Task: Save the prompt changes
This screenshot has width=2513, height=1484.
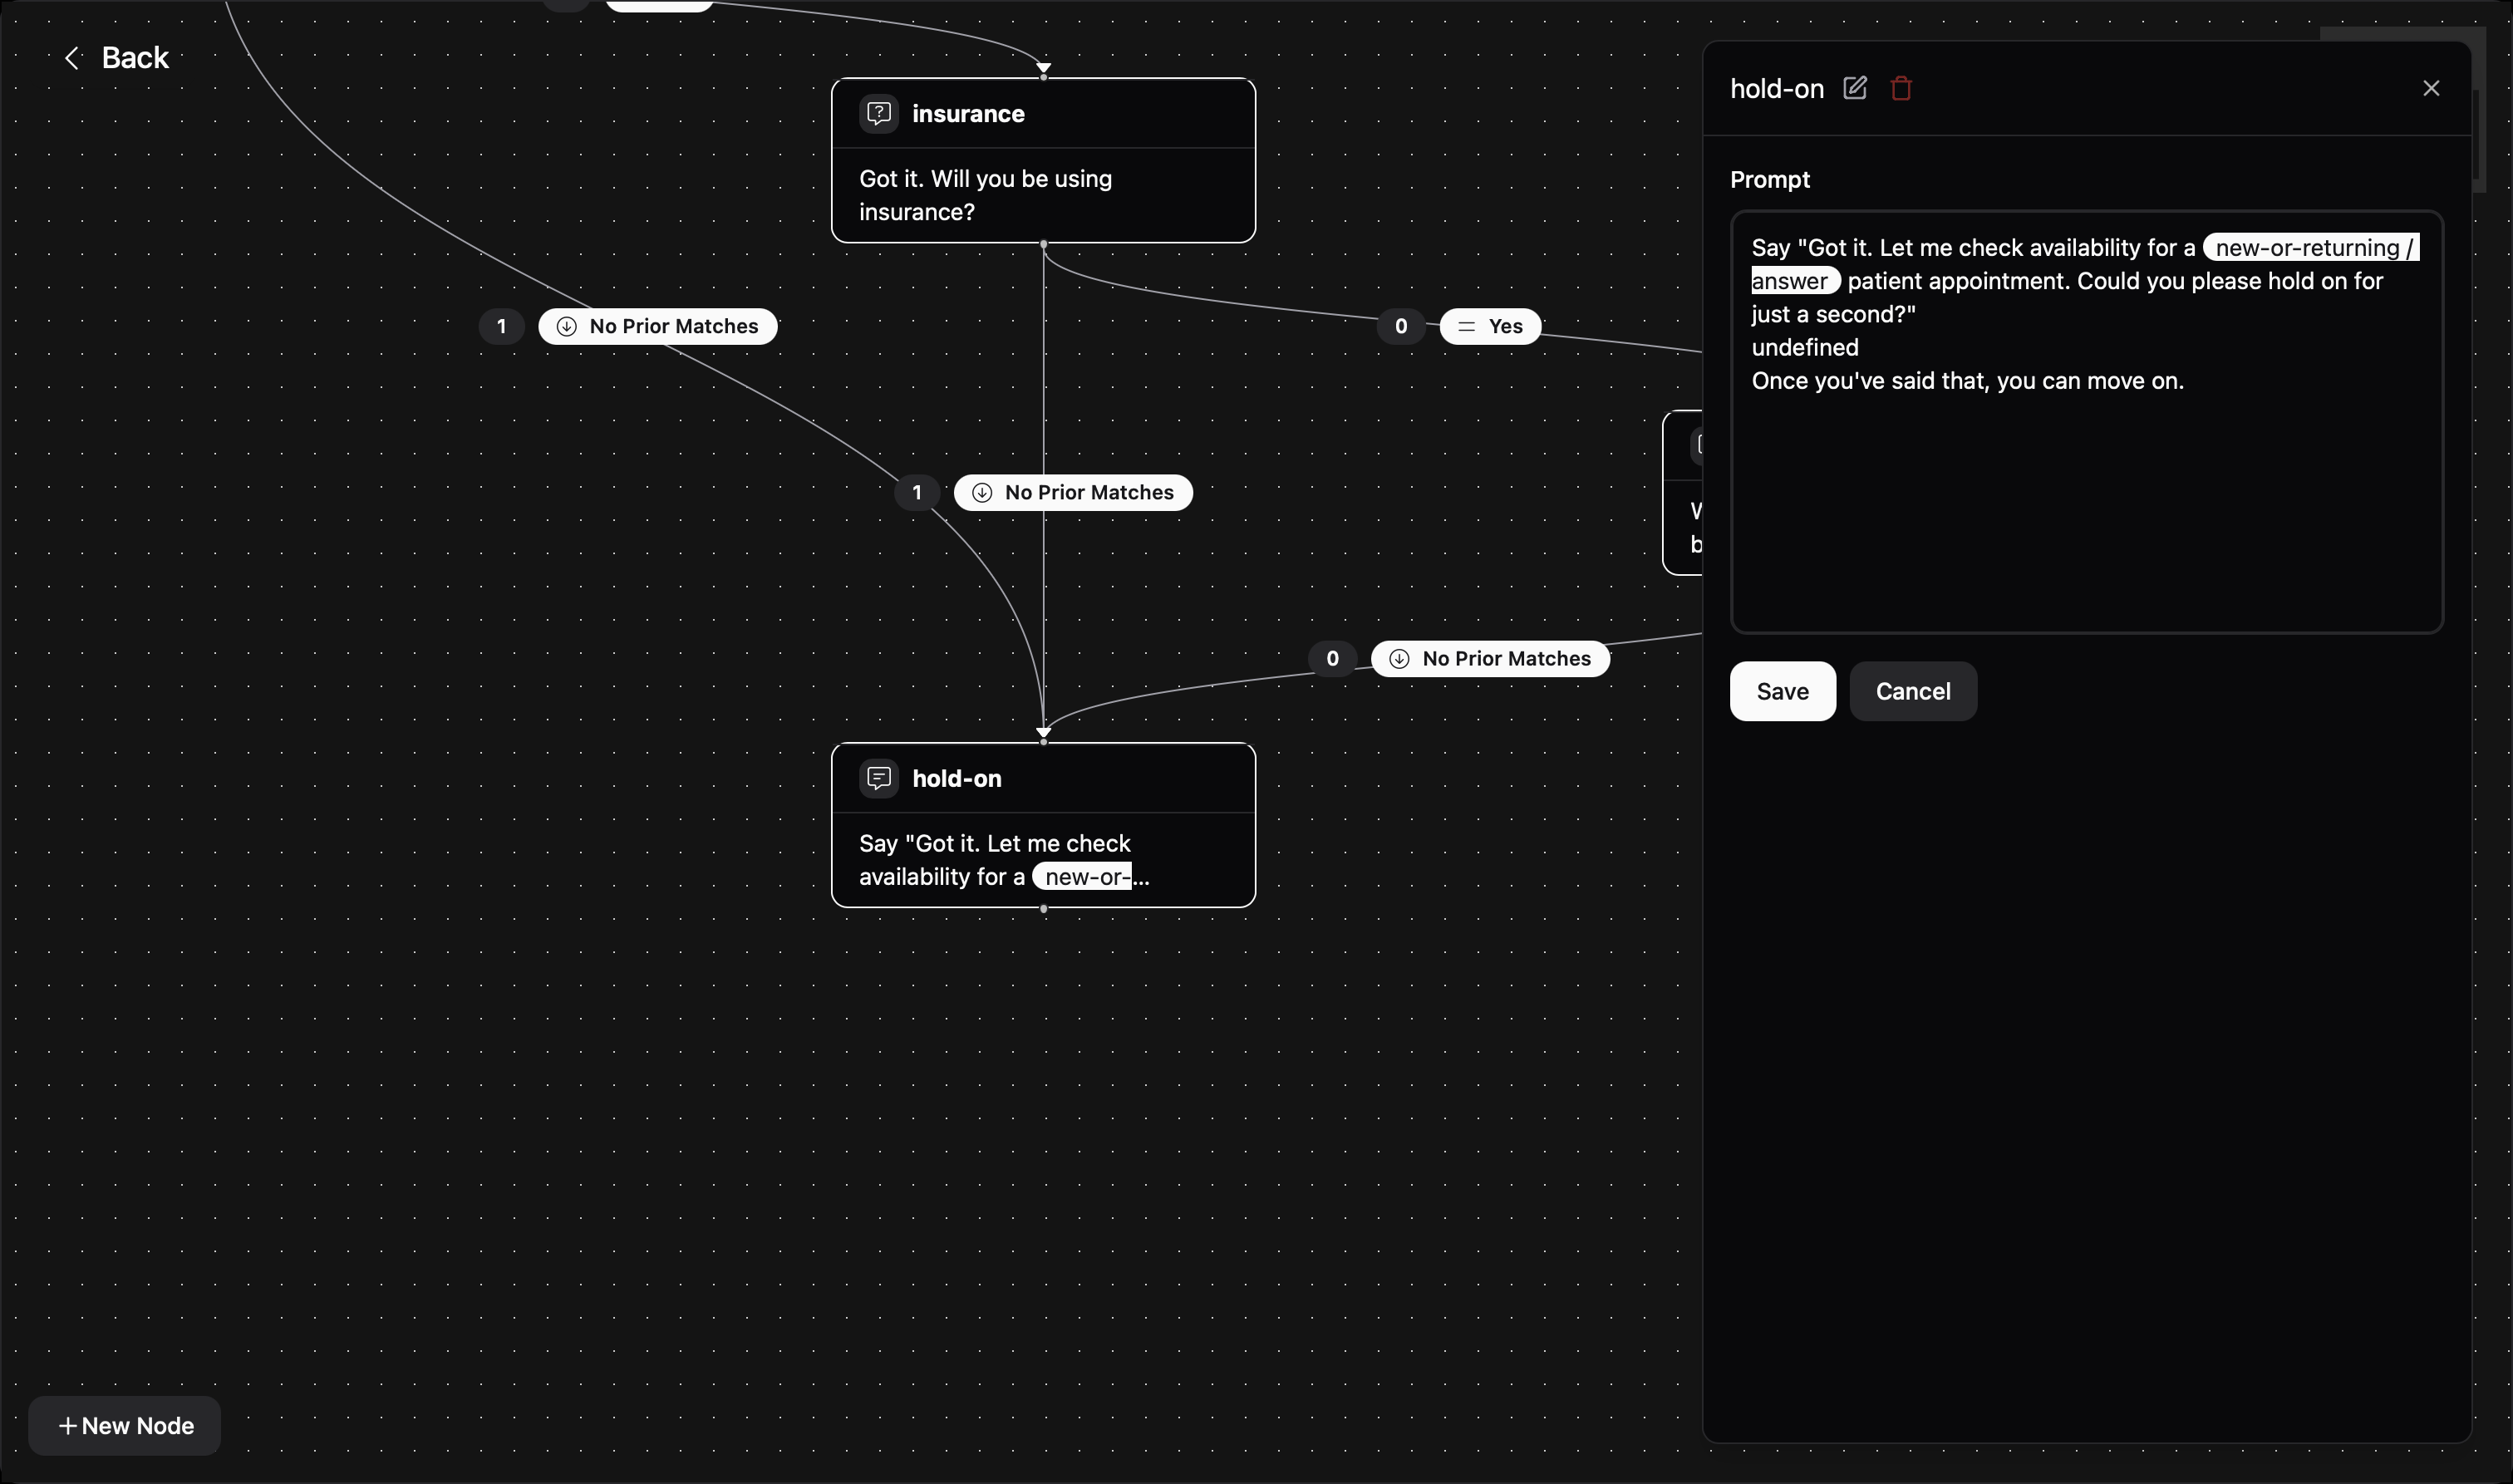Action: click(x=1782, y=691)
